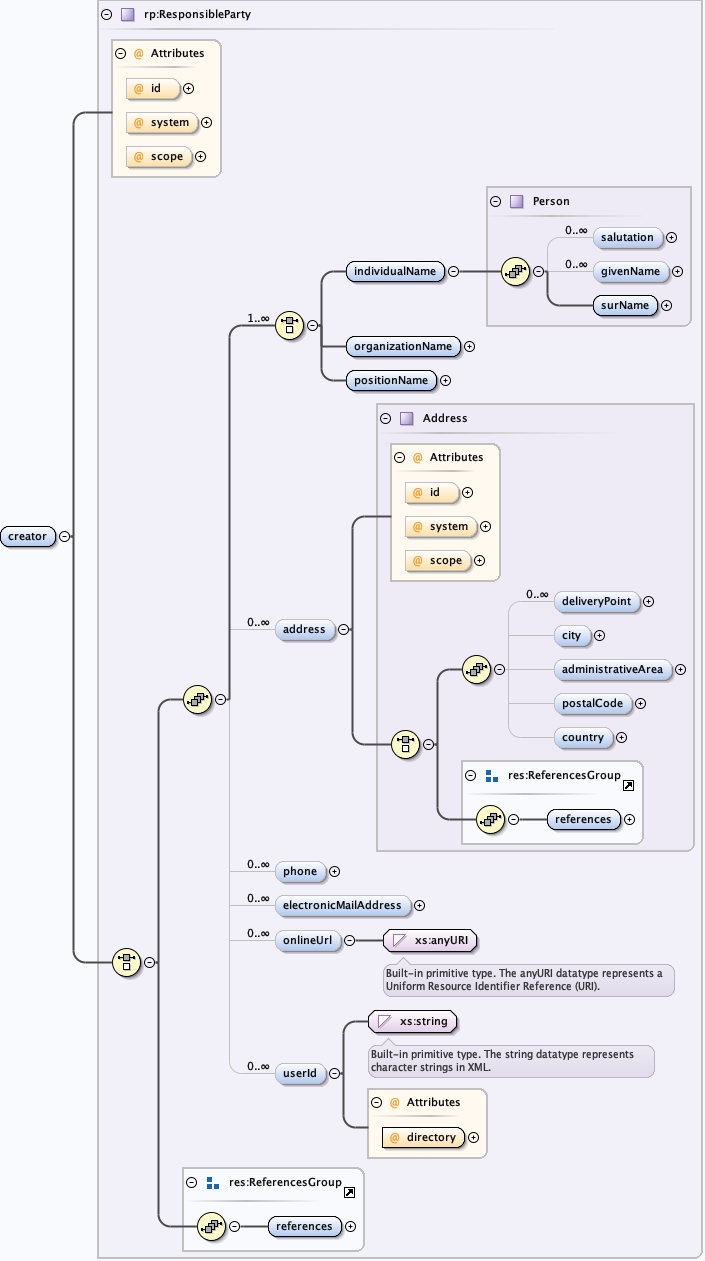This screenshot has height=1261, width=705.
Task: Select the individualName element
Action: (394, 271)
